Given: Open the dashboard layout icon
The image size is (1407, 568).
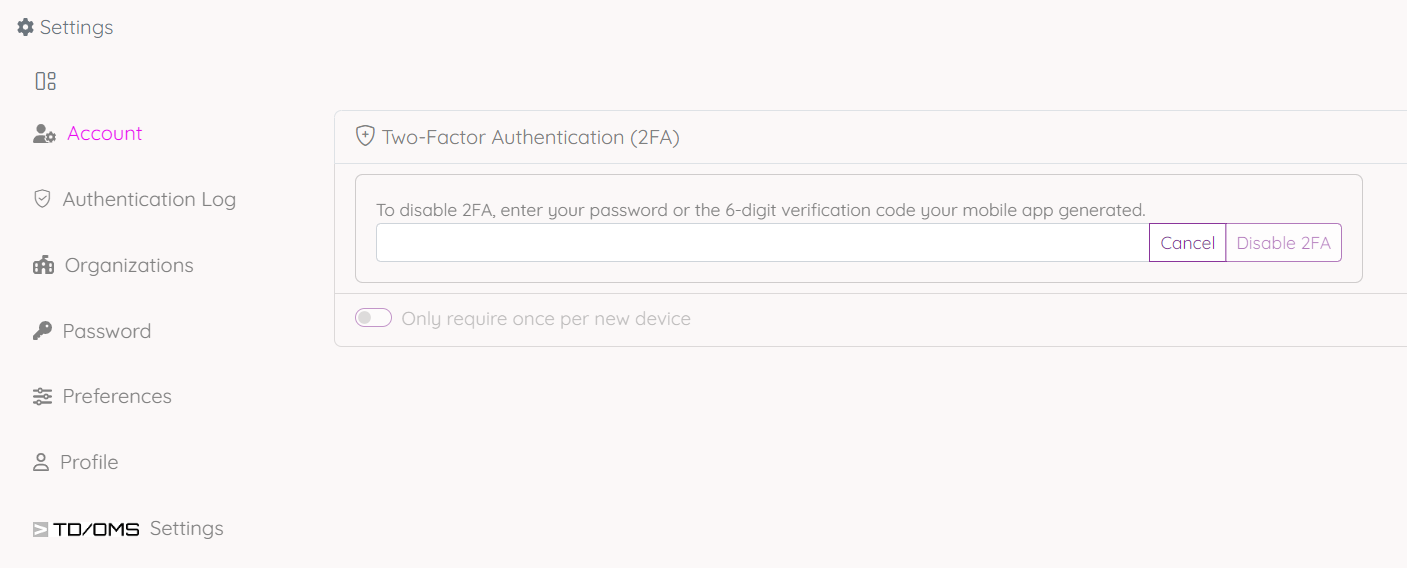Looking at the screenshot, I should click(x=46, y=81).
